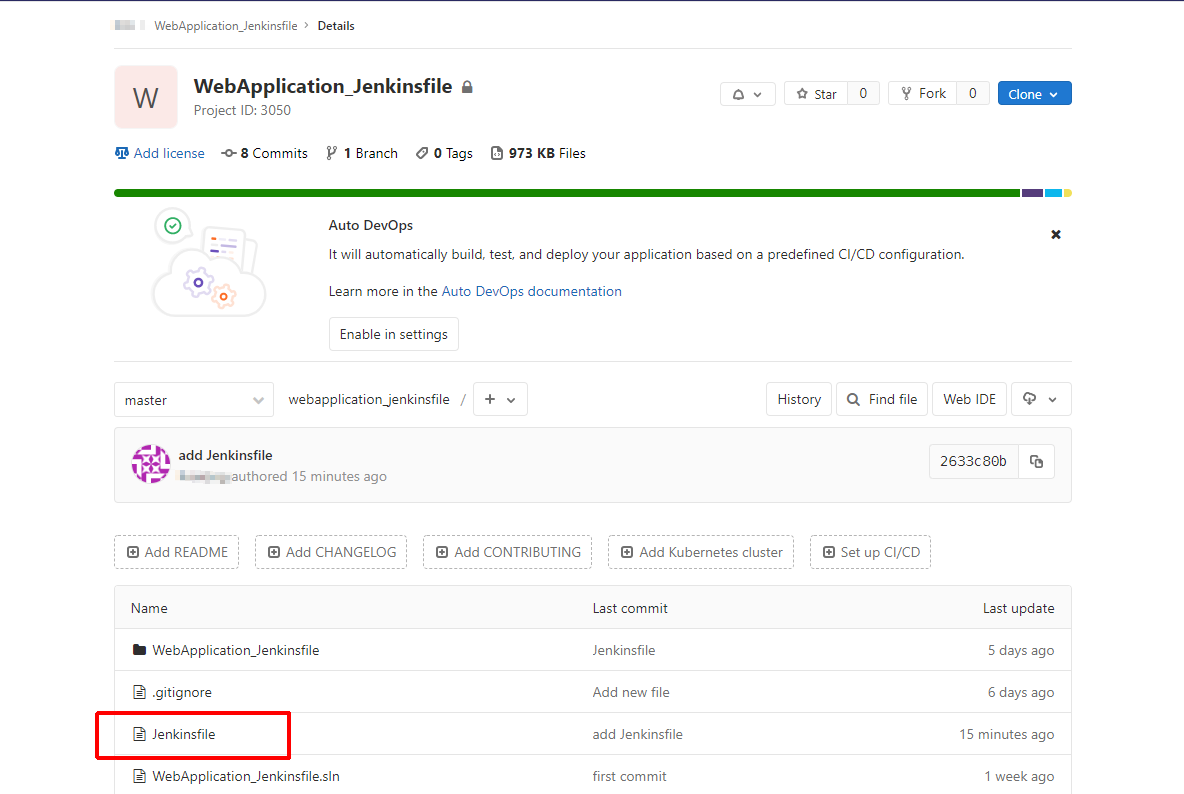
Task: Open the 'first commit' commit message
Action: 629,776
